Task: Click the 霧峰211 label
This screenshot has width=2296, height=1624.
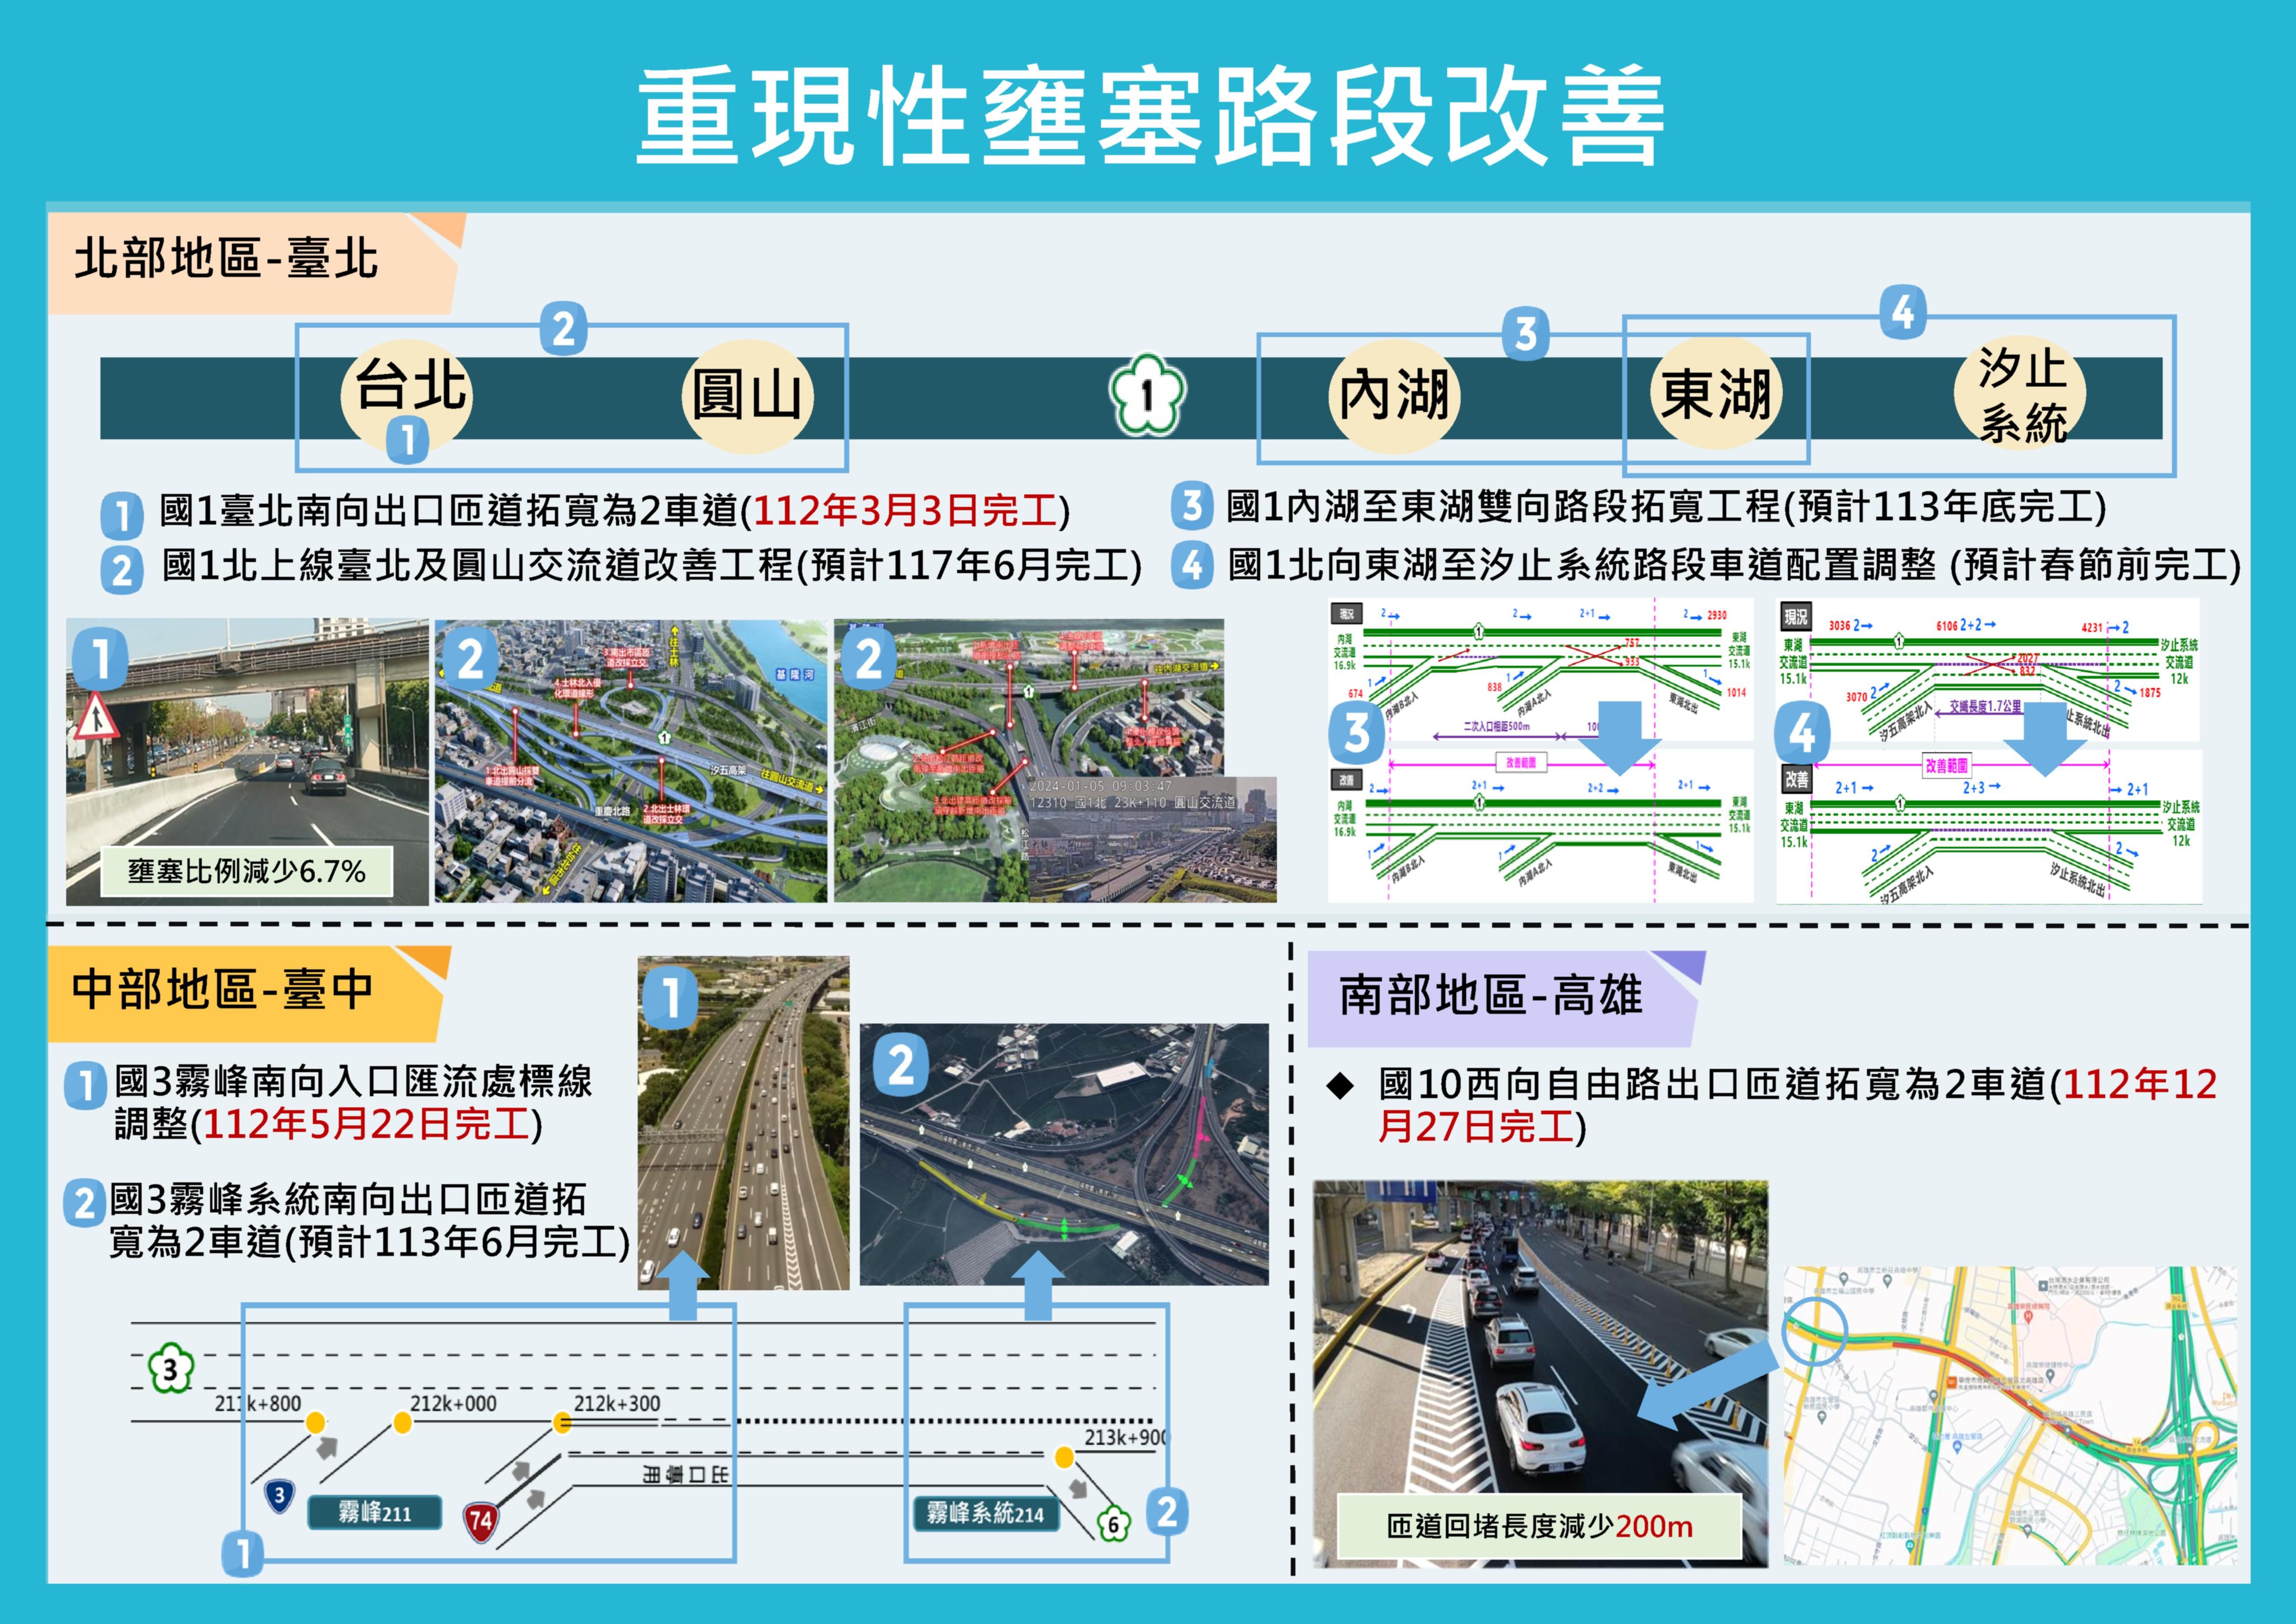Action: point(374,1513)
